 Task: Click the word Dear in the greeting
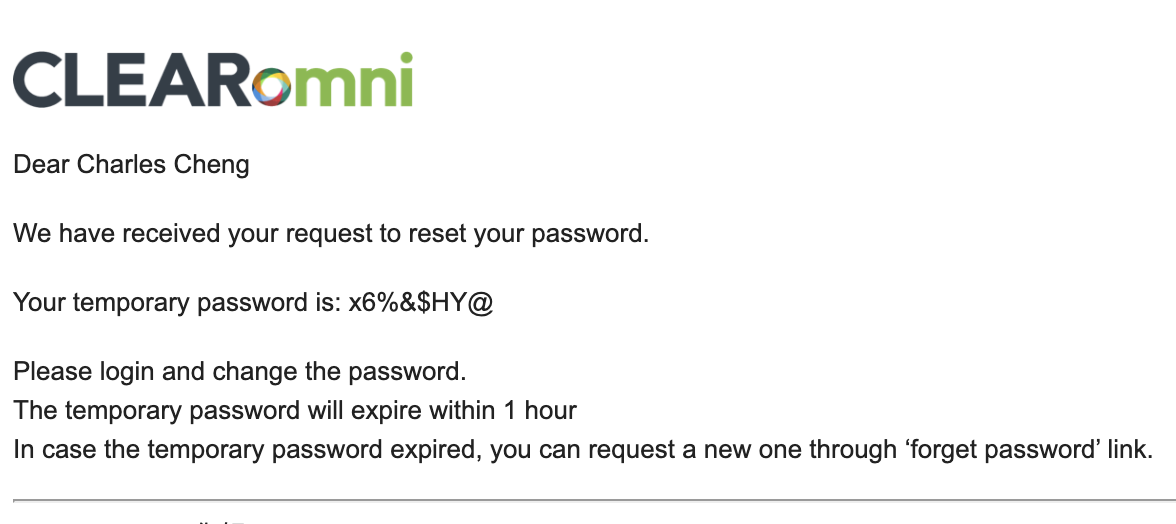41,164
